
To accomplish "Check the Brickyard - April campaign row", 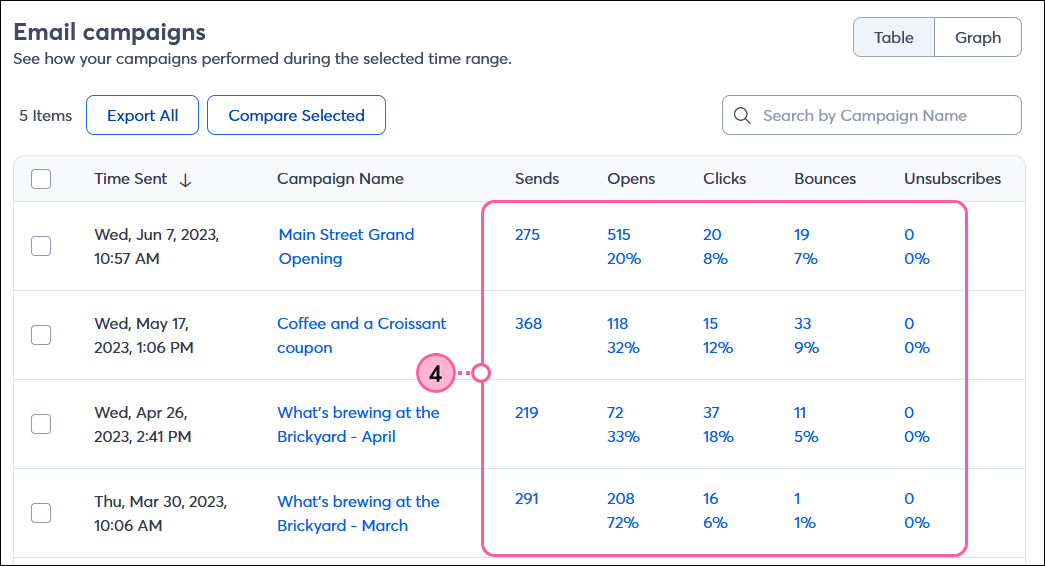I will [41, 424].
